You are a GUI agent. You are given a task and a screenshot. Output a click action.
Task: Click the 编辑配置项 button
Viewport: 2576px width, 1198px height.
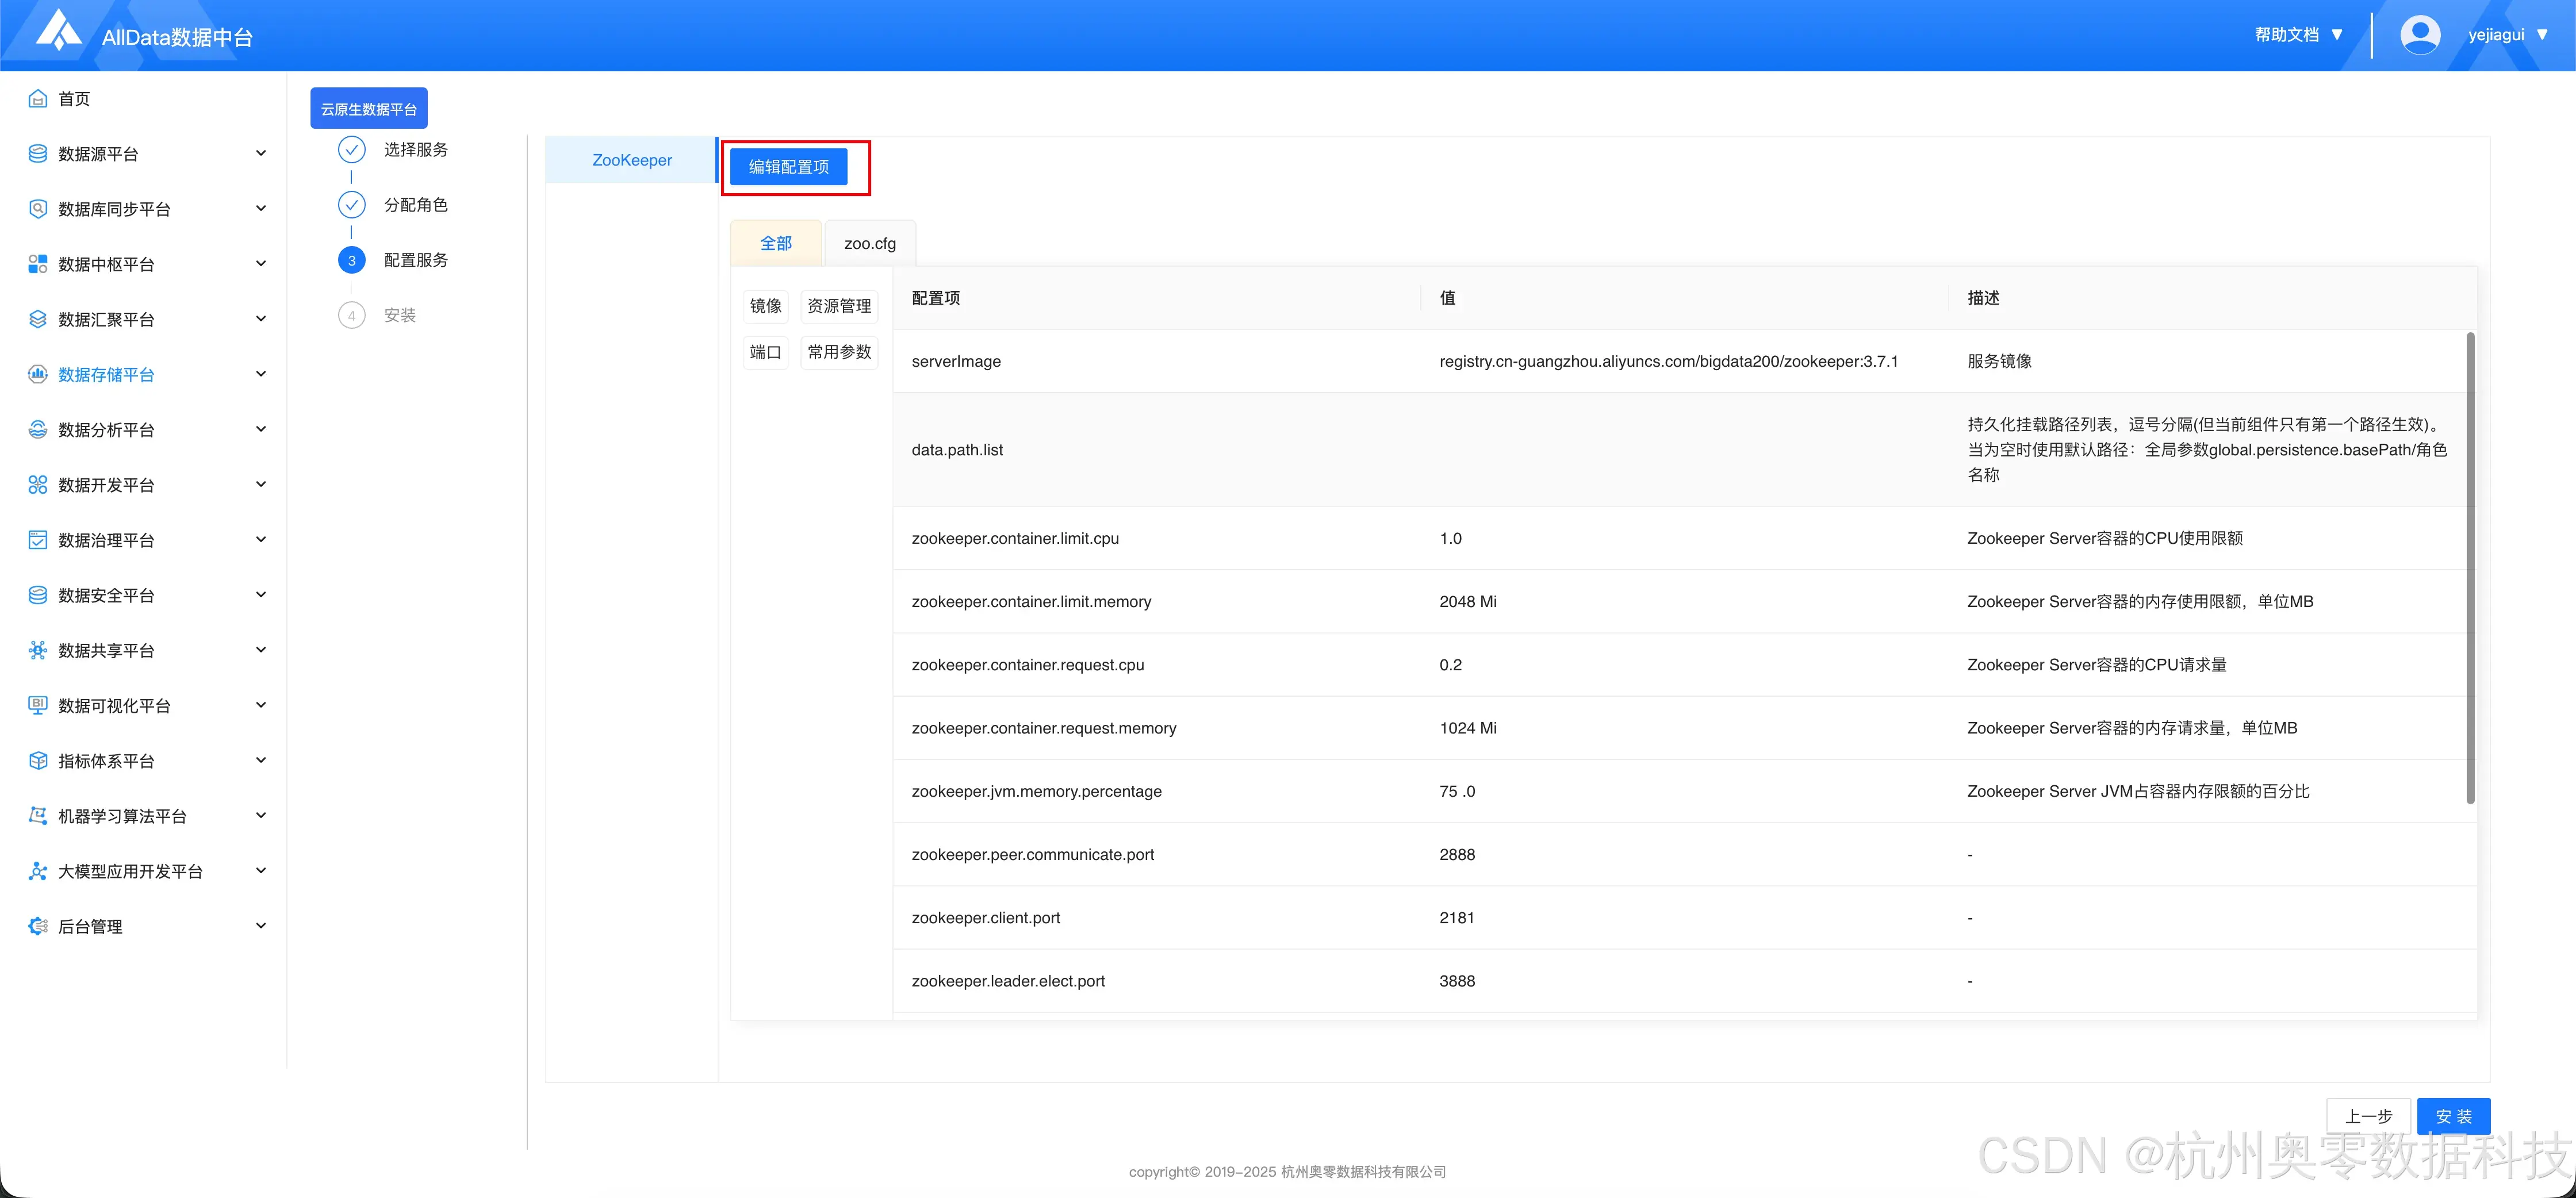pos(788,167)
